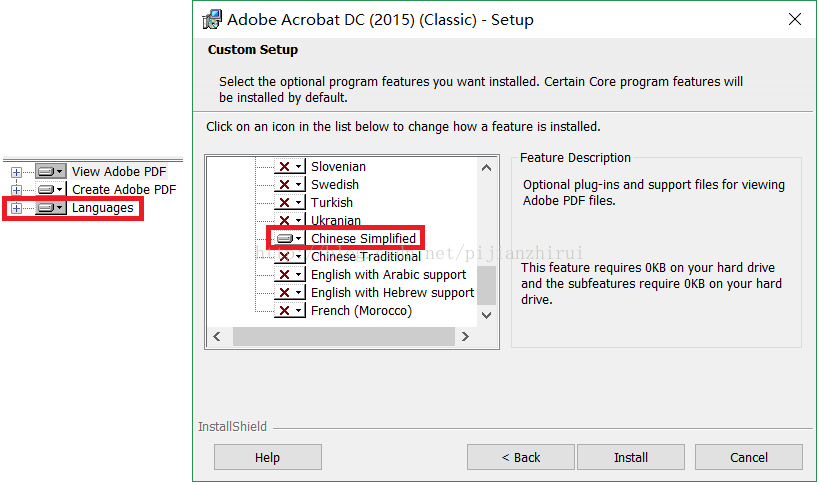Click the horizontal scrollbar thumb
The height and width of the screenshot is (485, 820).
click(x=344, y=336)
